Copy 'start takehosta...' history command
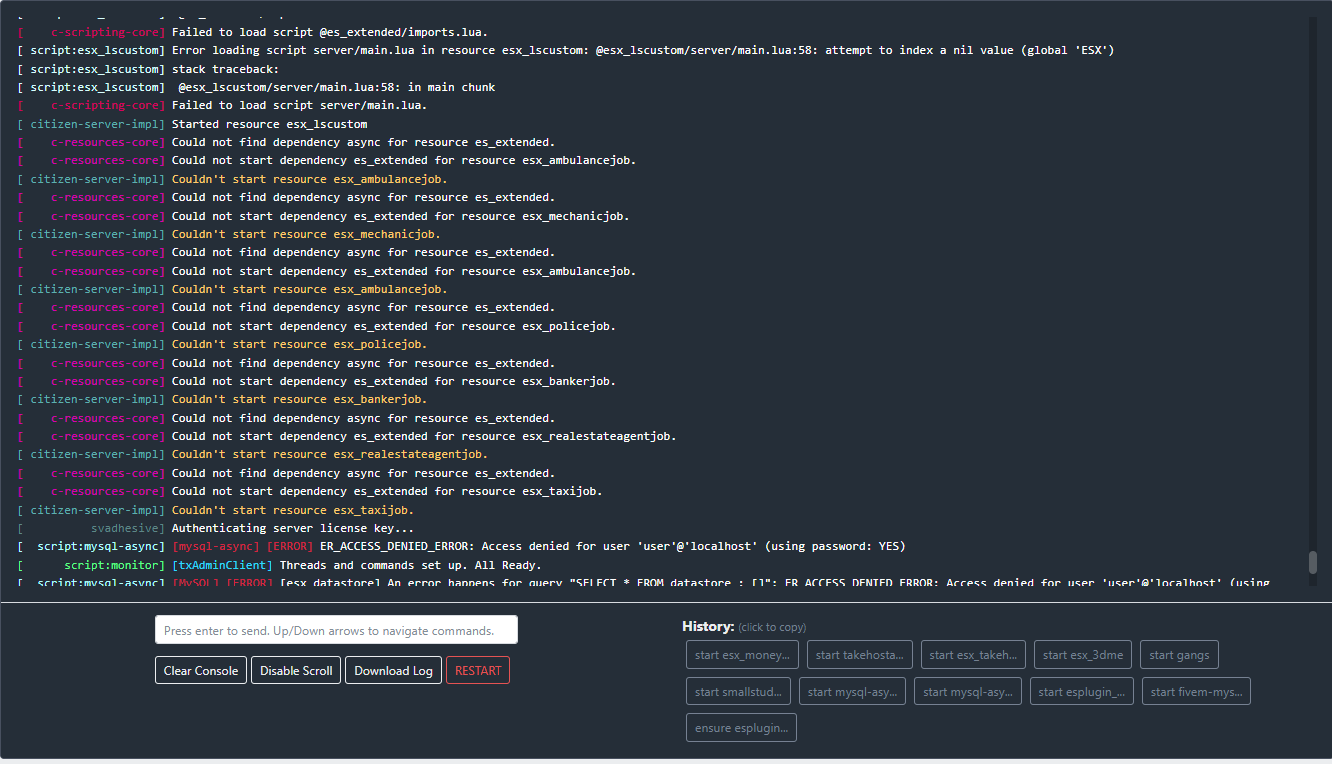The height and width of the screenshot is (764, 1332). 860,655
